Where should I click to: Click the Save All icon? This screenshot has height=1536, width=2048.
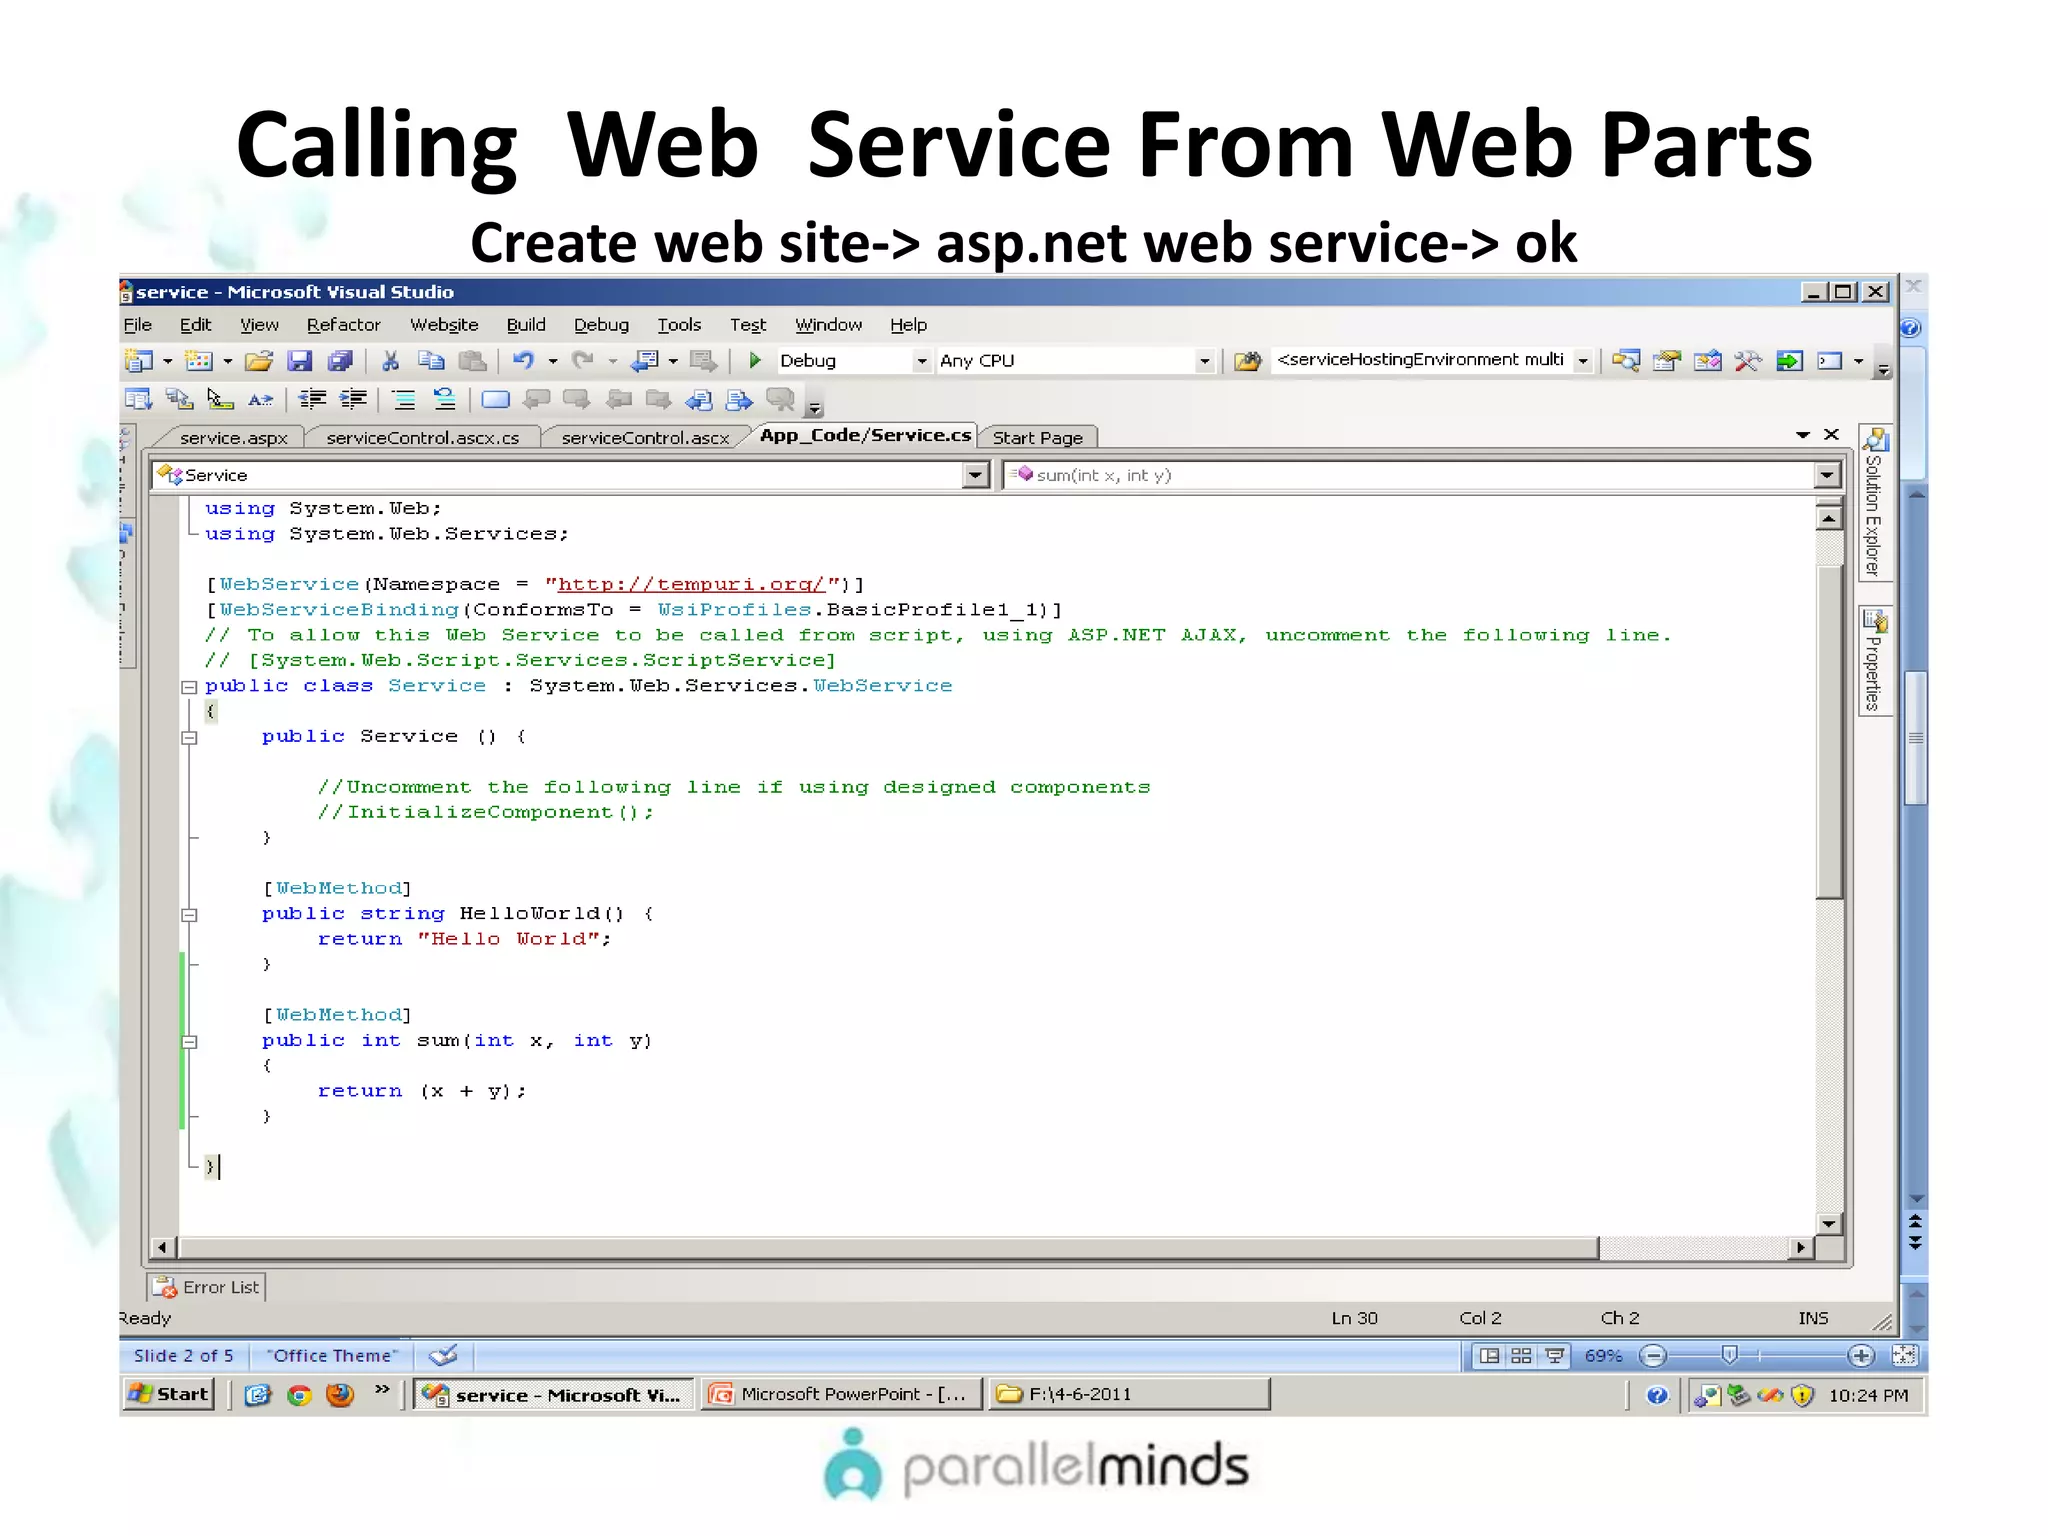point(340,361)
